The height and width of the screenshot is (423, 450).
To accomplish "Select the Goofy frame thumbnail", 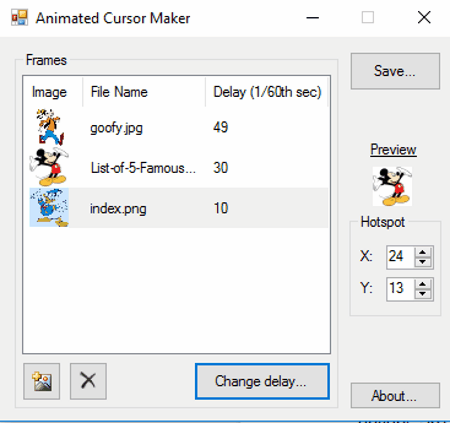I will pyautogui.click(x=50, y=127).
